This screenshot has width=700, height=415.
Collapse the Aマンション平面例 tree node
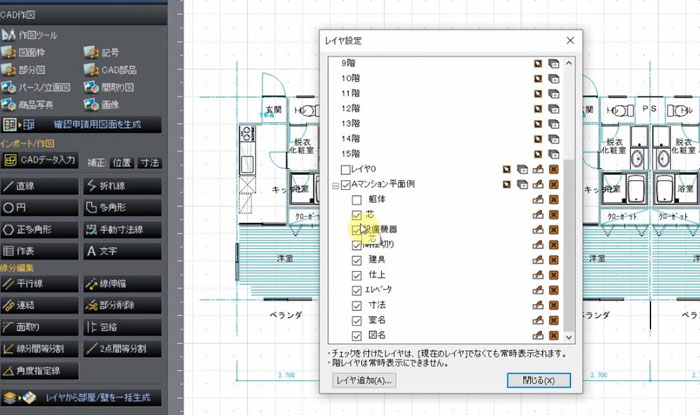(335, 185)
